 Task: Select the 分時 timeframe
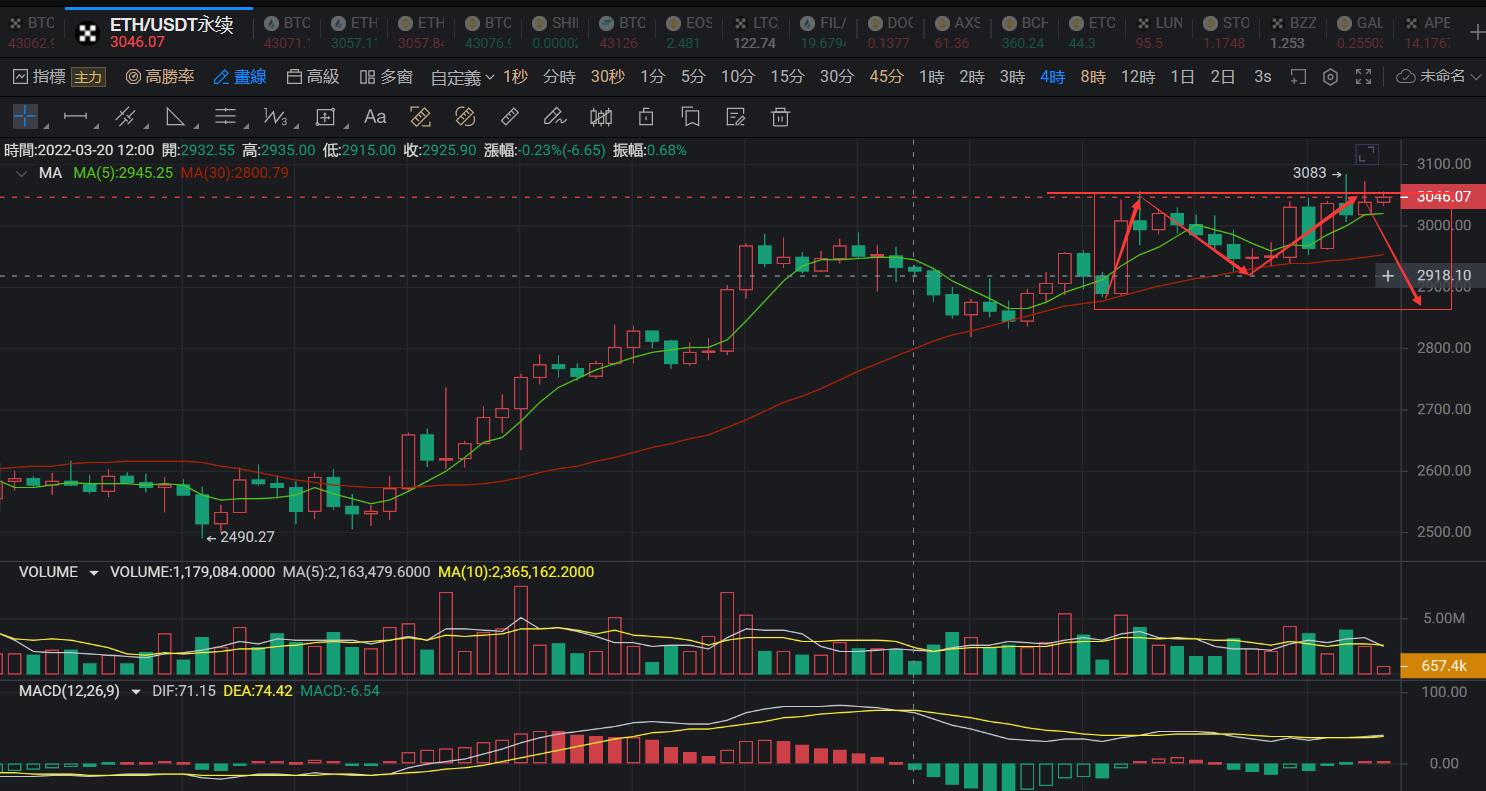(x=559, y=77)
